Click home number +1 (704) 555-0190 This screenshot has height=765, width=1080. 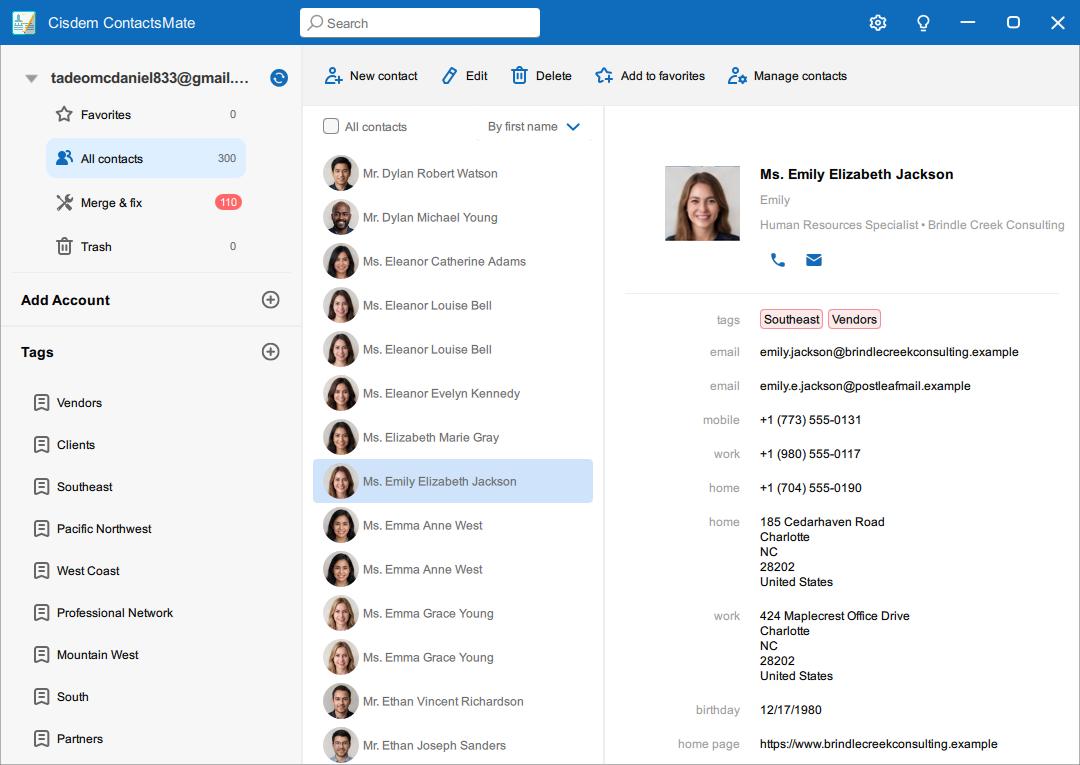(x=810, y=488)
